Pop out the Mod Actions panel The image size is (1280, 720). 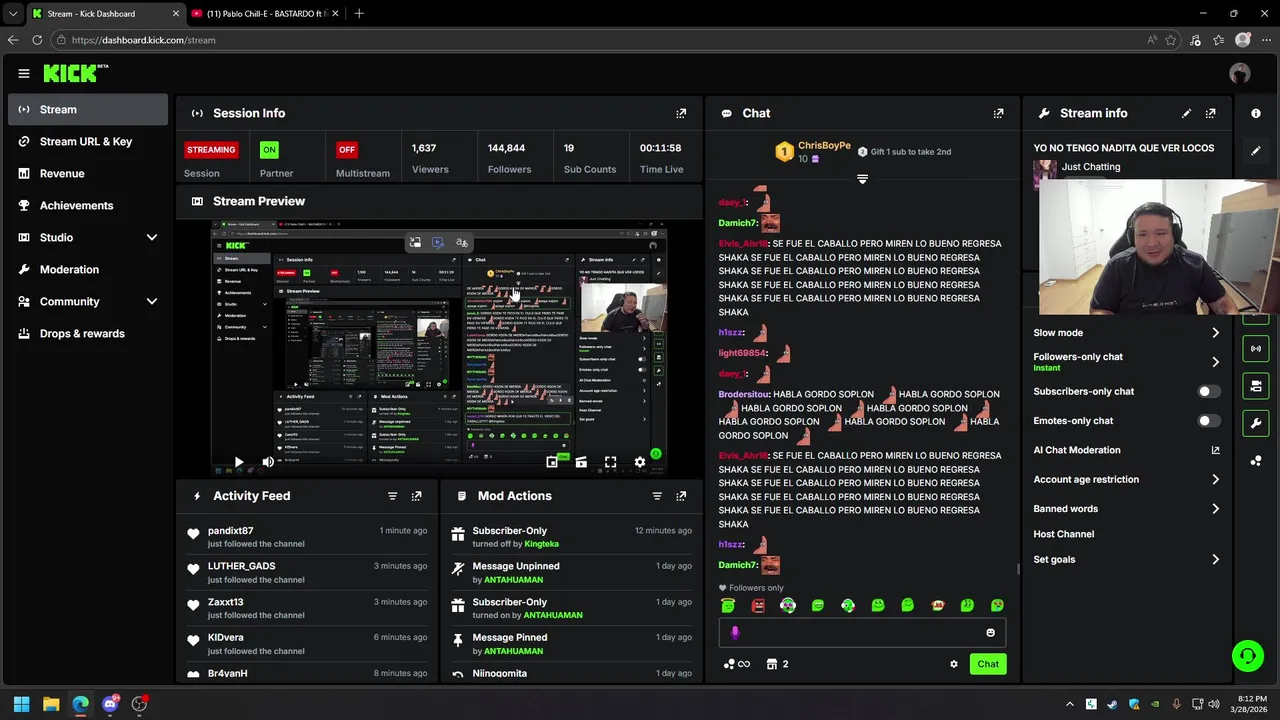(x=681, y=496)
